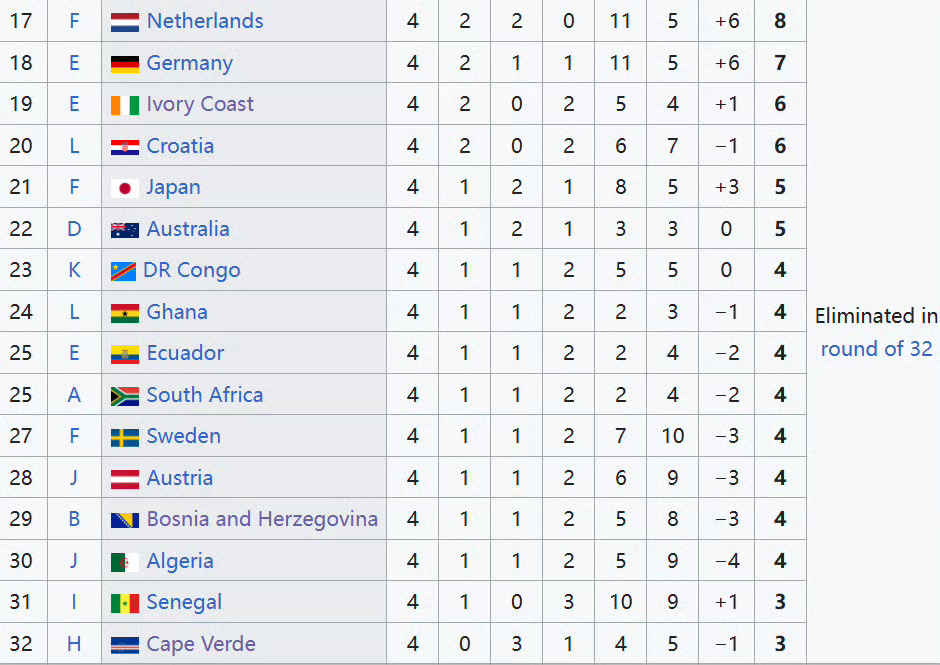Image resolution: width=940 pixels, height=665 pixels.
Task: Open the Ghana team page link
Action: (177, 312)
